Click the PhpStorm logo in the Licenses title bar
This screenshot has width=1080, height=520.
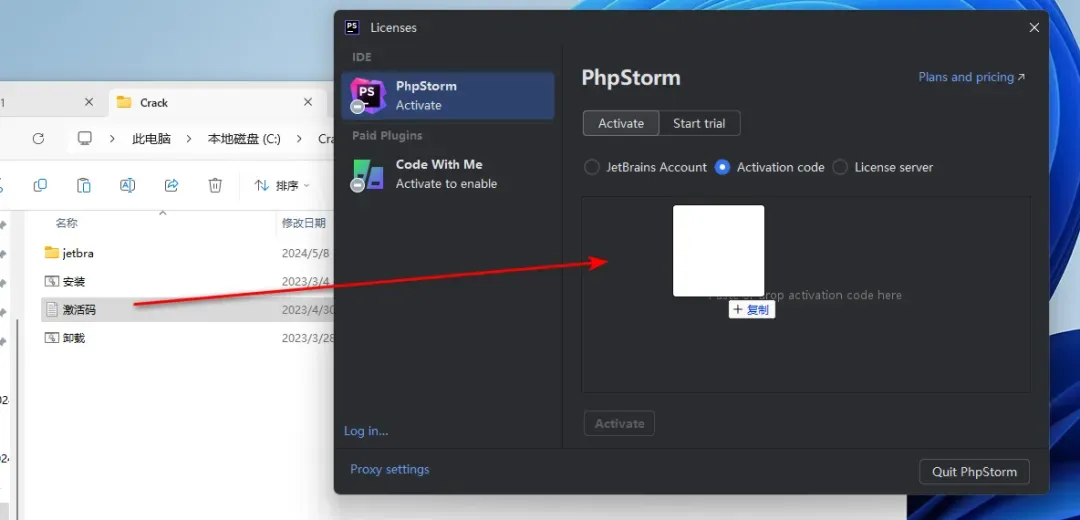coord(352,28)
